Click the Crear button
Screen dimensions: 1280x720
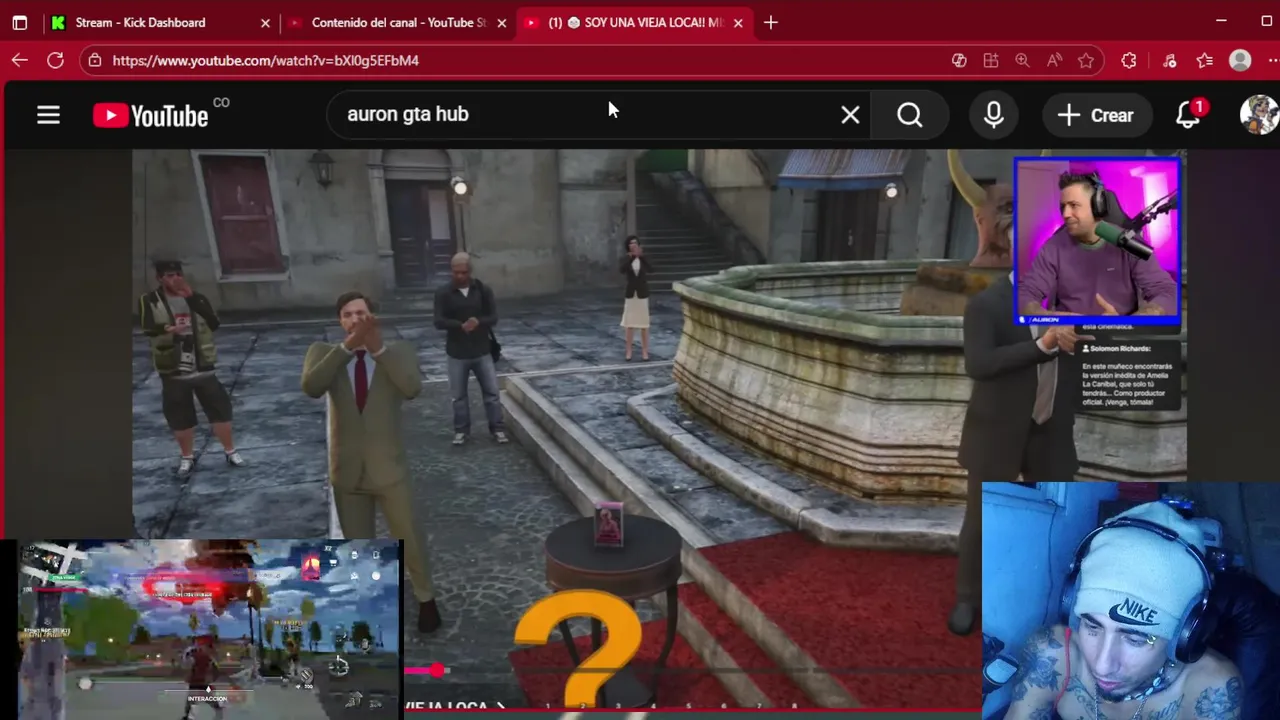click(1096, 115)
